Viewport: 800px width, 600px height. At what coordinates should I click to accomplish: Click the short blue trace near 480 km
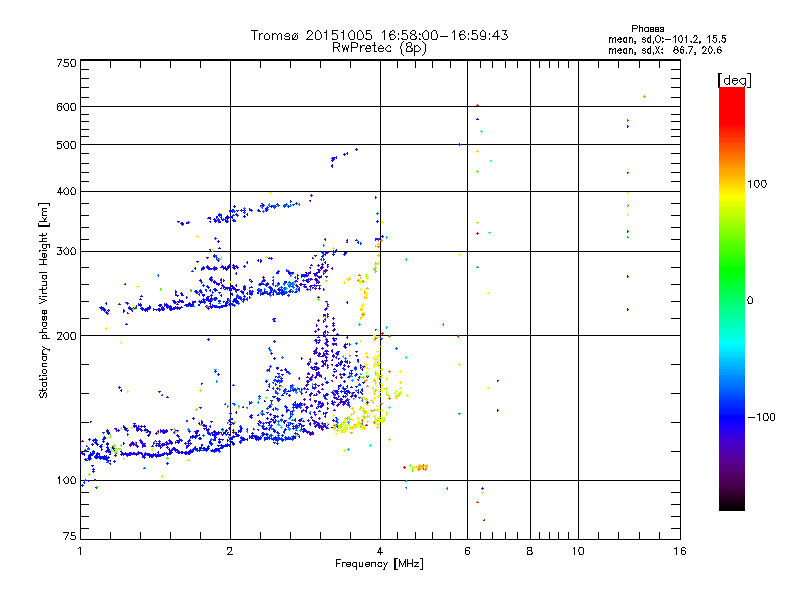coord(344,156)
